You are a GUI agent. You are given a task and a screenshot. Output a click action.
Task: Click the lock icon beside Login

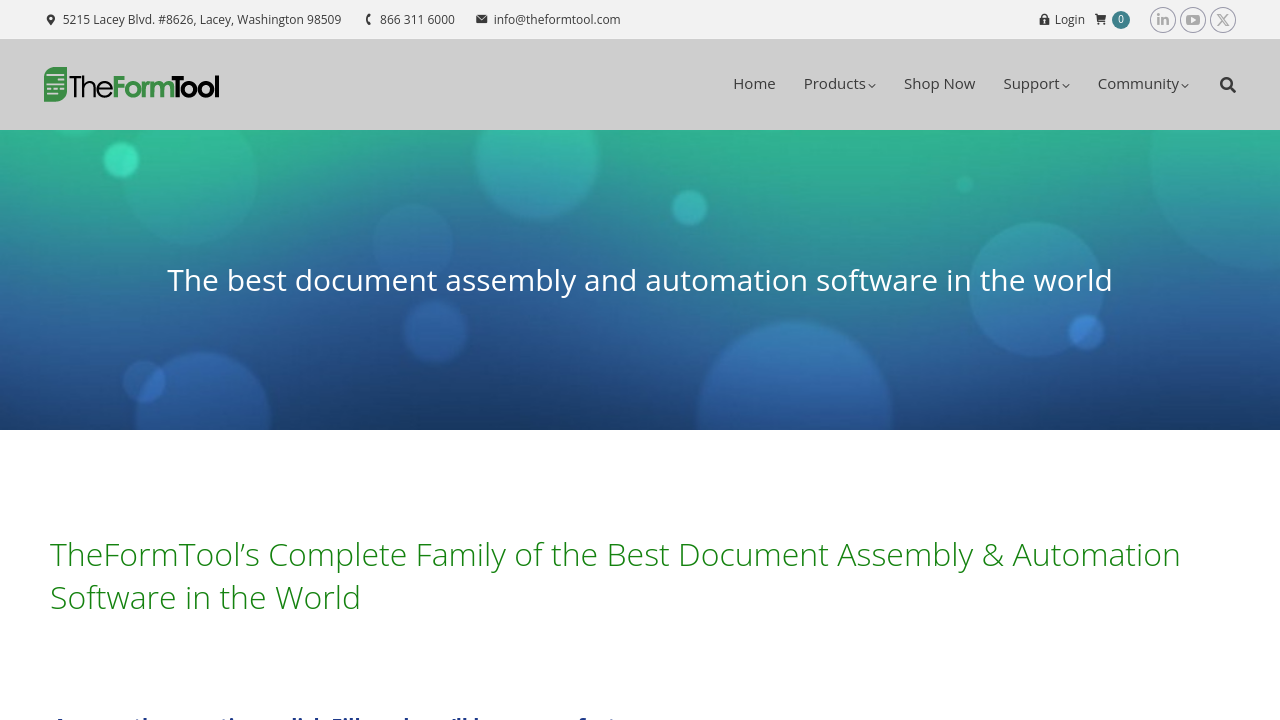coord(1044,20)
